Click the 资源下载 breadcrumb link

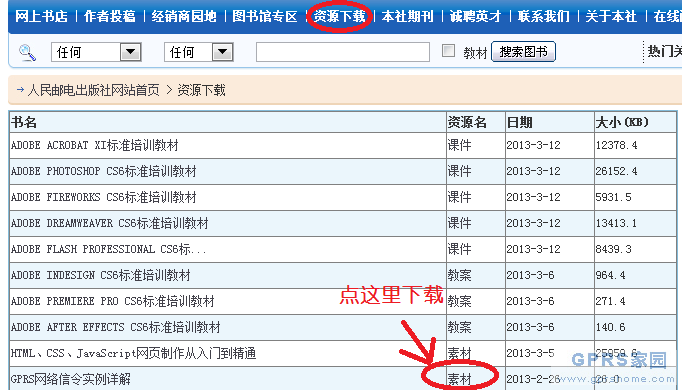point(201,90)
